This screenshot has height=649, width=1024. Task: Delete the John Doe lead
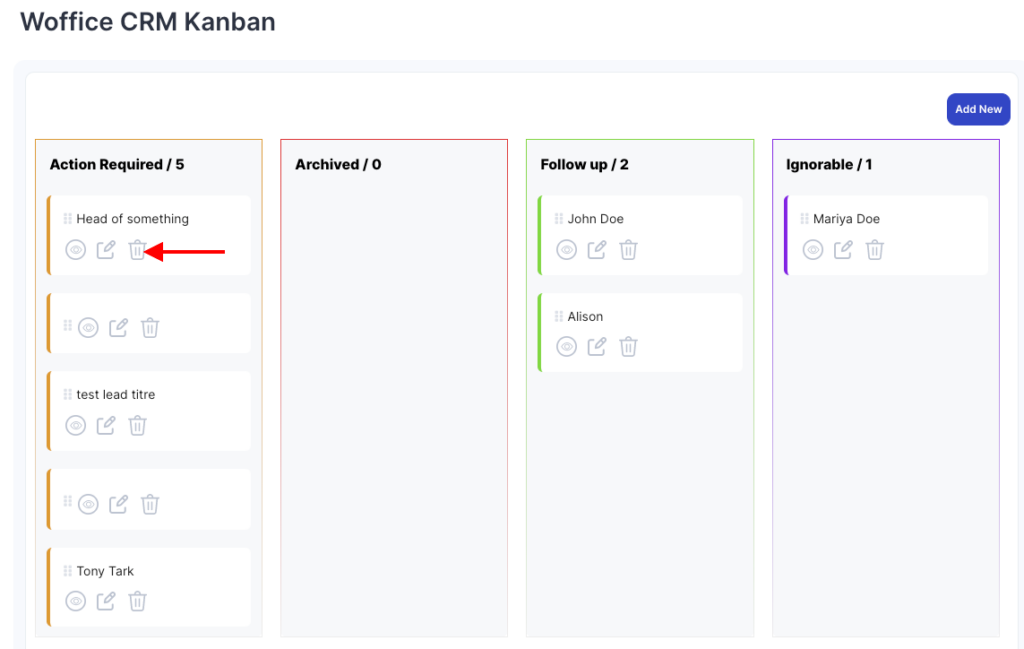(629, 250)
